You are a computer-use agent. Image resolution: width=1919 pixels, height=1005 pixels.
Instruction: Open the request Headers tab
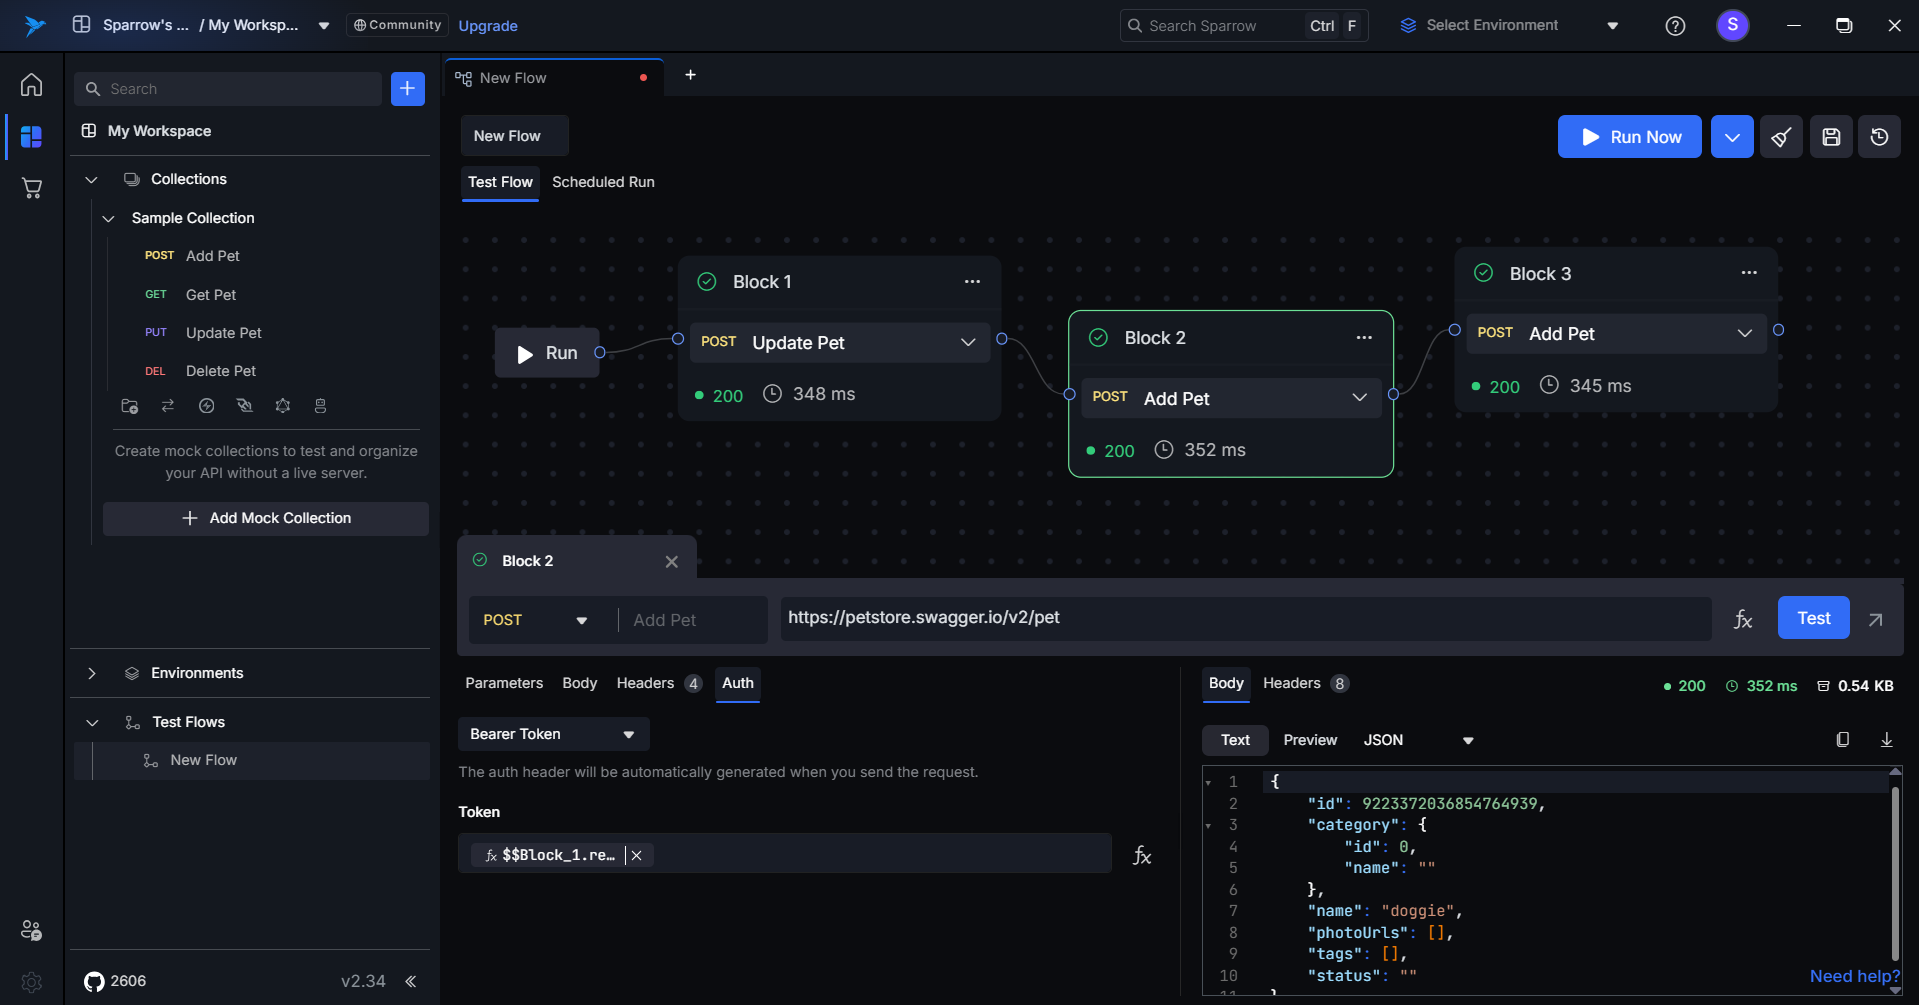[x=645, y=683]
